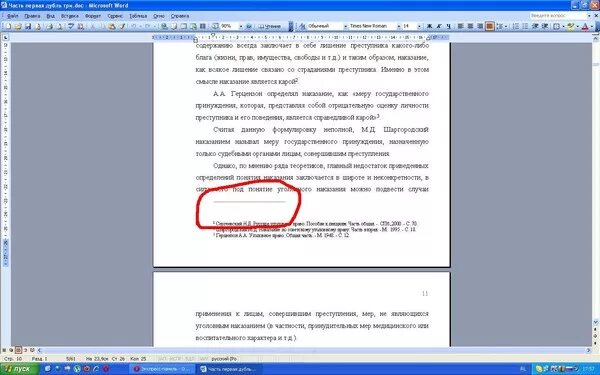The height and width of the screenshot is (375, 600).
Task: Undo the last action
Action: 134,26
